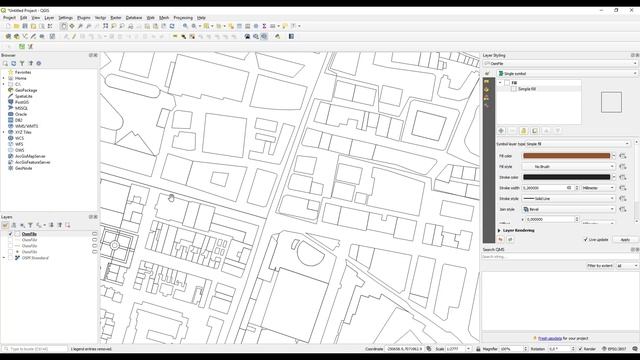Viewport: 640px width, 360px height.
Task: Open a project with the folder icon
Action: coord(16,26)
